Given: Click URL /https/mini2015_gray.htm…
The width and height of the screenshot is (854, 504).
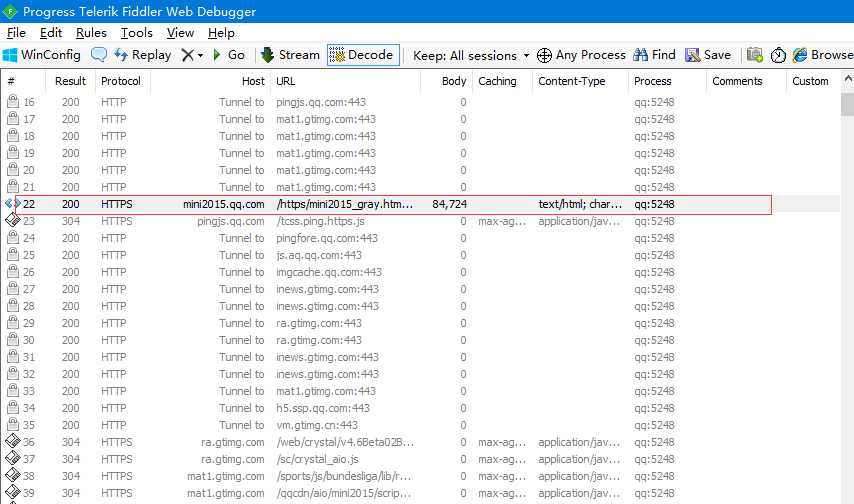Looking at the screenshot, I should click(x=345, y=204).
